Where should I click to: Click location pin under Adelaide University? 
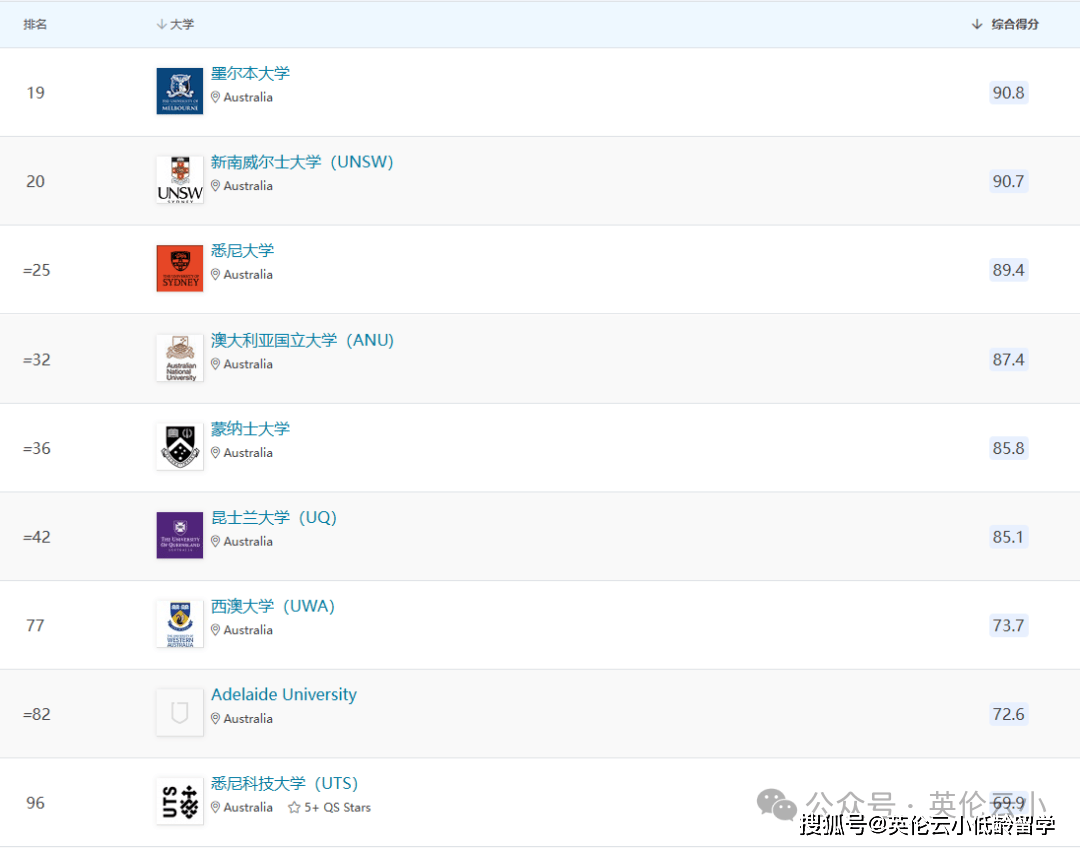216,718
